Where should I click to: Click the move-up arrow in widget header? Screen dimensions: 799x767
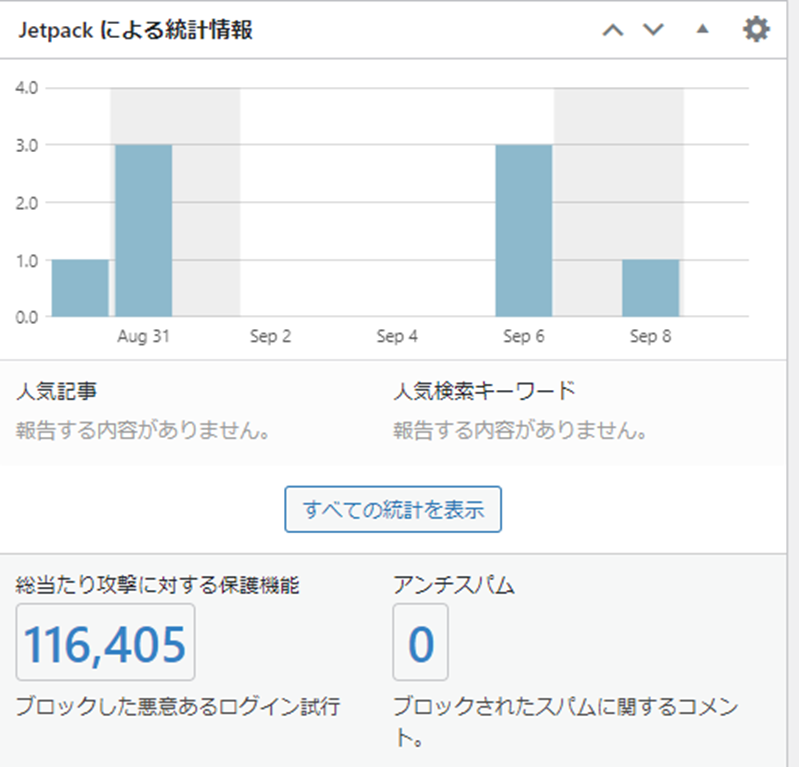(613, 30)
